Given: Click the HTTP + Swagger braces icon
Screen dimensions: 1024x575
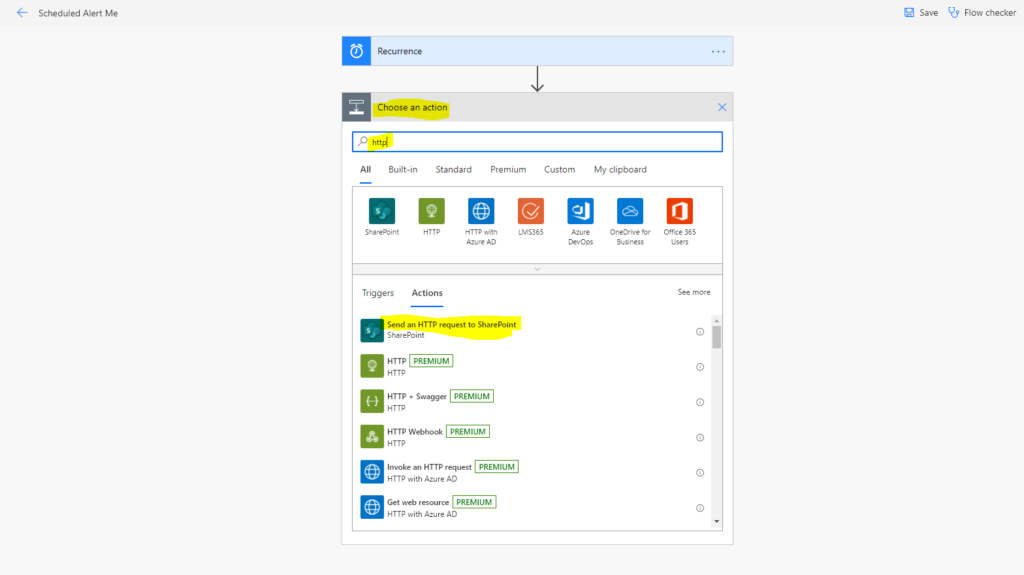Looking at the screenshot, I should (x=372, y=401).
